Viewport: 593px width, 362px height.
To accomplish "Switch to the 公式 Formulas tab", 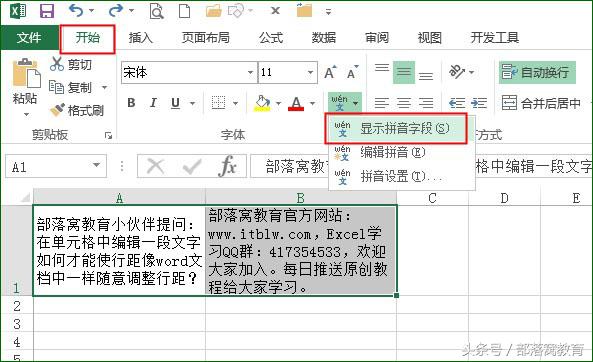I will point(271,37).
